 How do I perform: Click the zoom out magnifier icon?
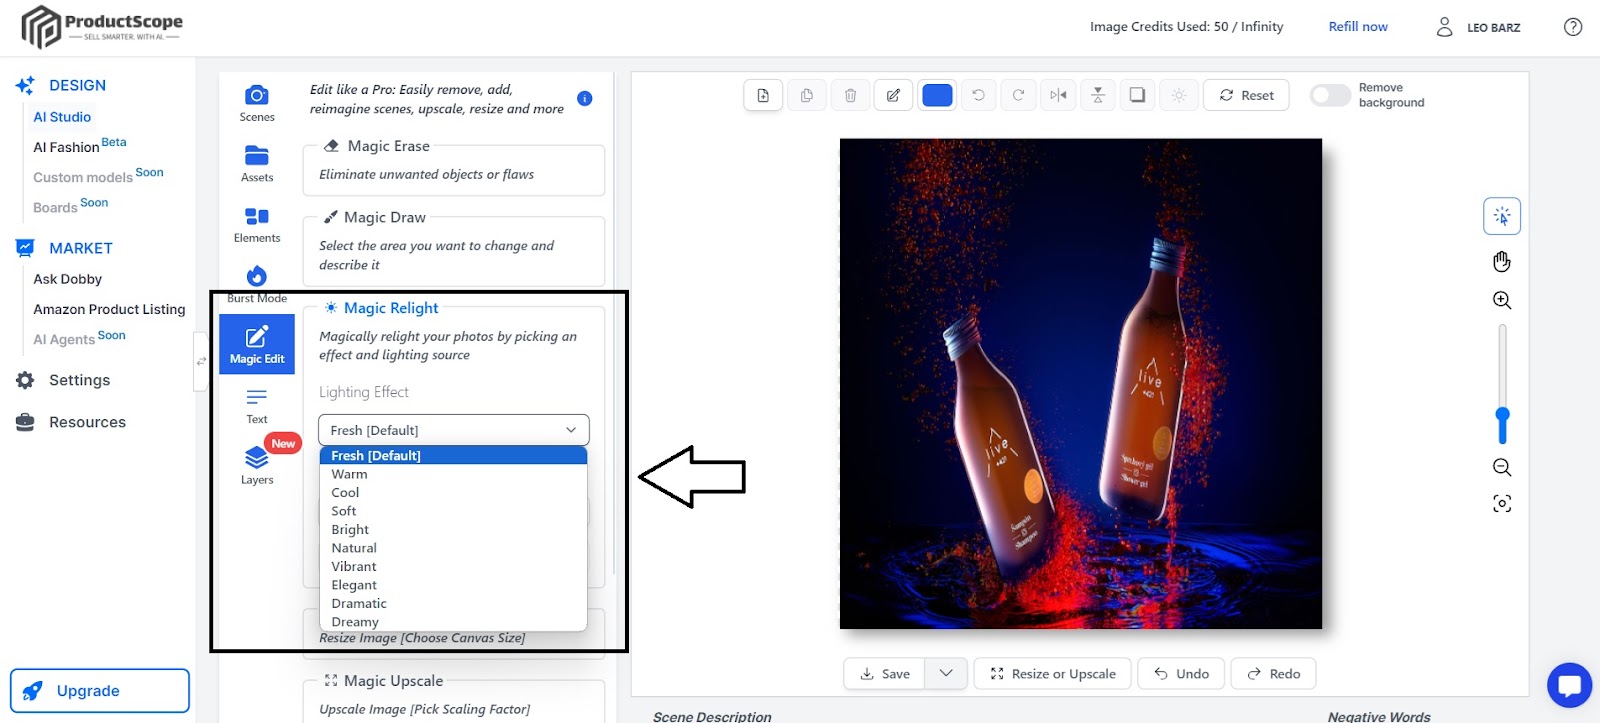pos(1502,467)
